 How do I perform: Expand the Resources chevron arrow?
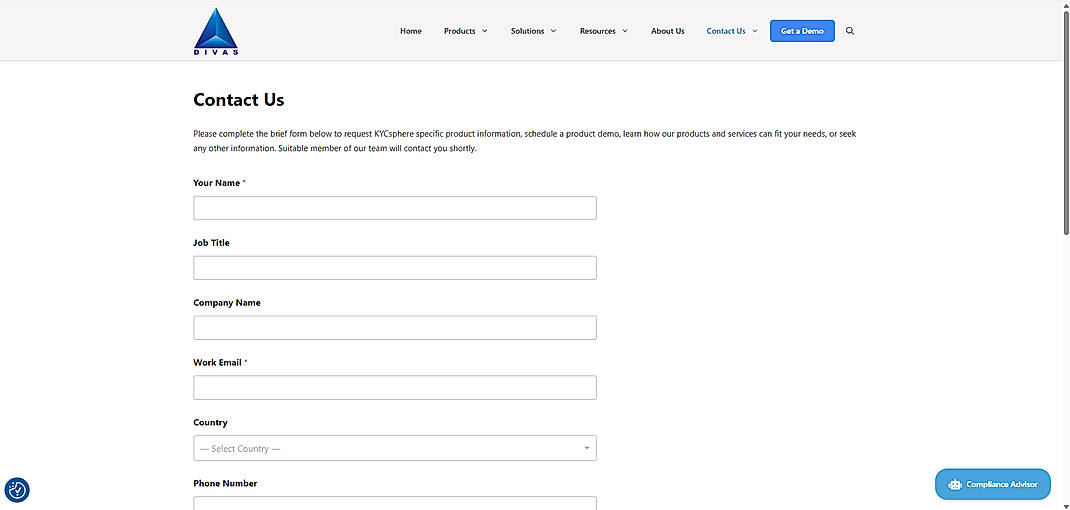coord(625,31)
